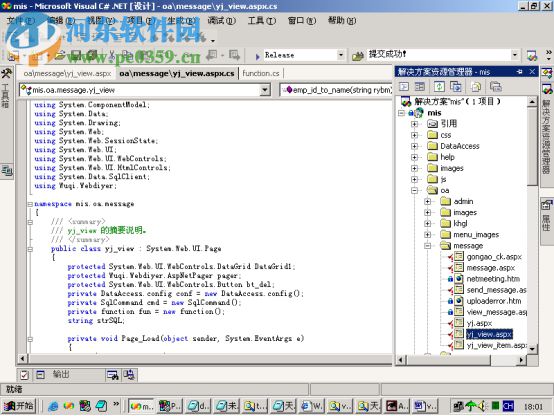Expand the admin folder node

(x=428, y=201)
